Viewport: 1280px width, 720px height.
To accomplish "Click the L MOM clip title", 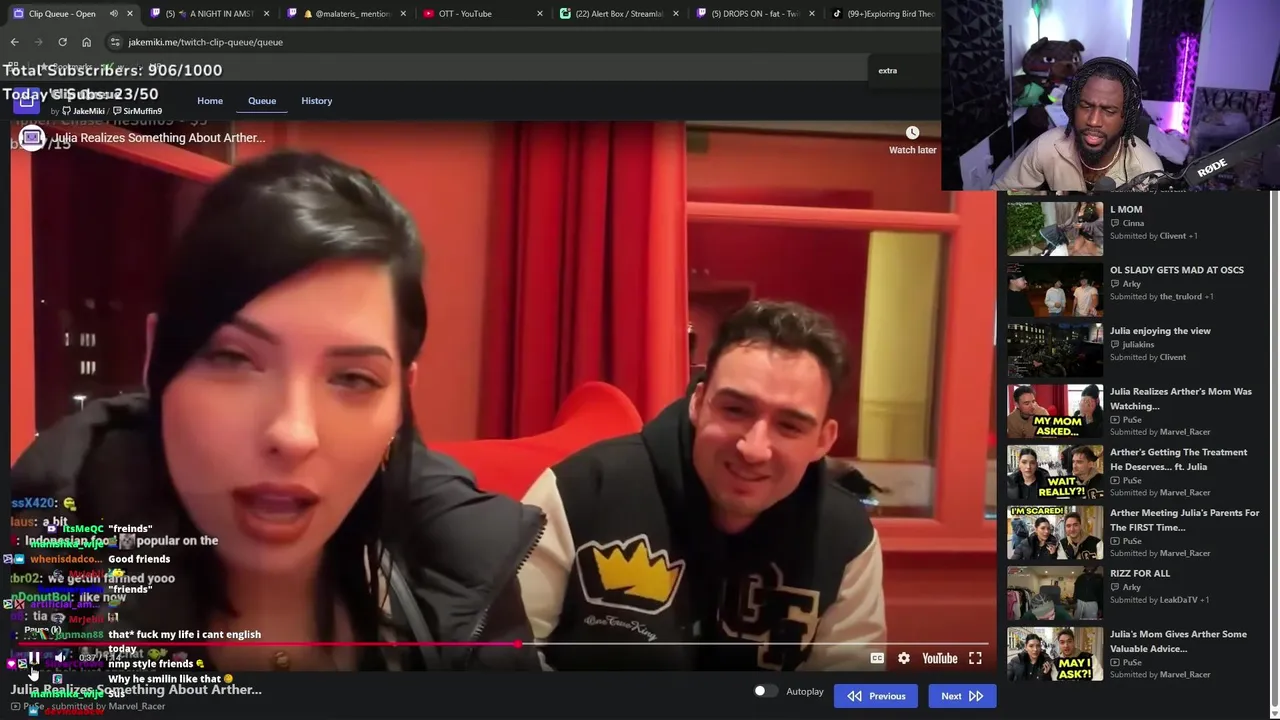I will (1126, 210).
